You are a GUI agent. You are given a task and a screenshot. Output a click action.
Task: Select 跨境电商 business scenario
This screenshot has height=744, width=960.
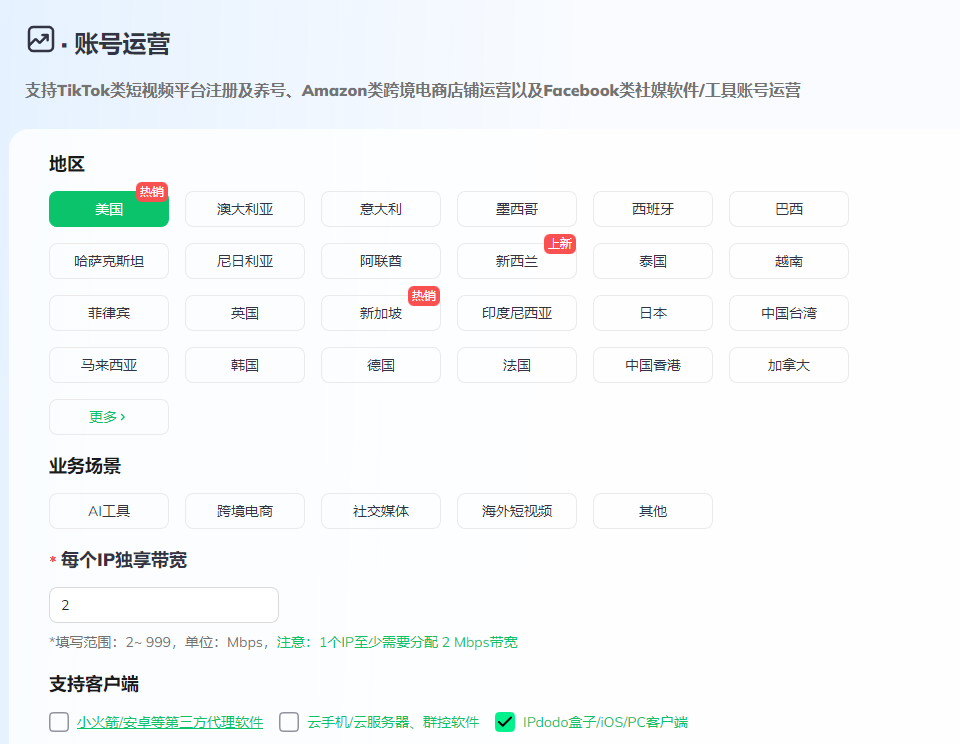click(x=245, y=511)
